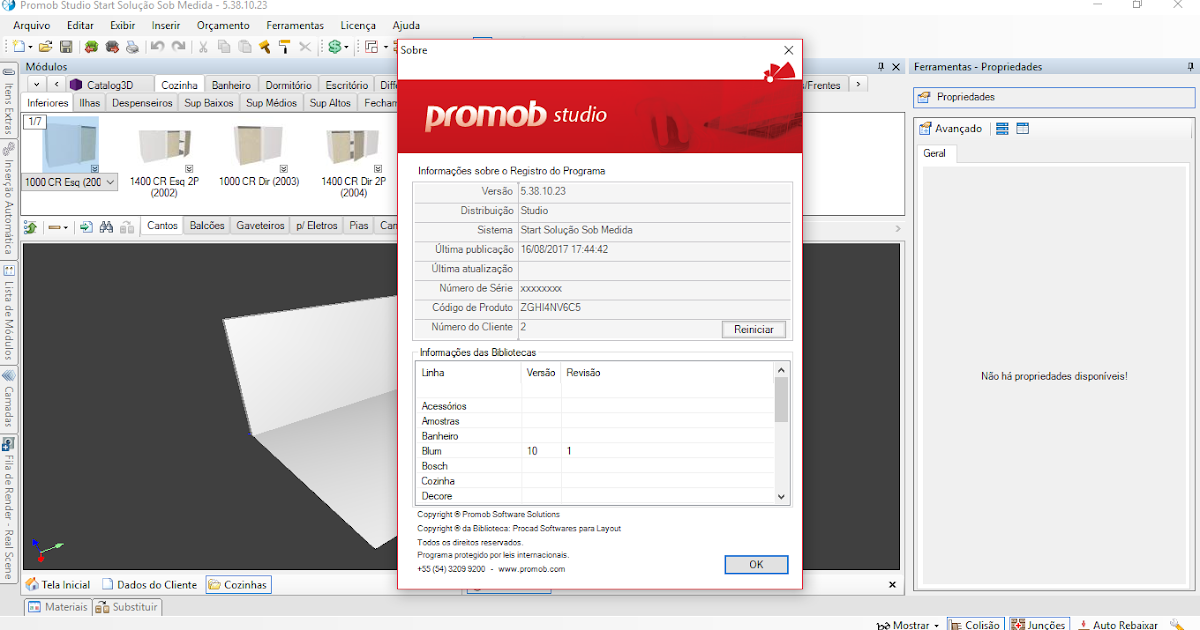Paste with clipboard icon

click(x=245, y=46)
